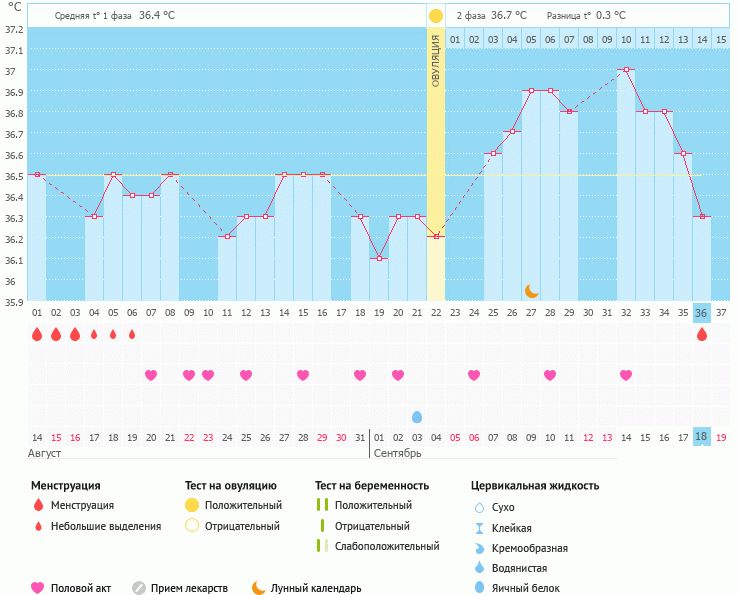This screenshot has width=739, height=595.
Task: Click the 'Водянистая' cervical fluid legend entry
Action: (518, 568)
